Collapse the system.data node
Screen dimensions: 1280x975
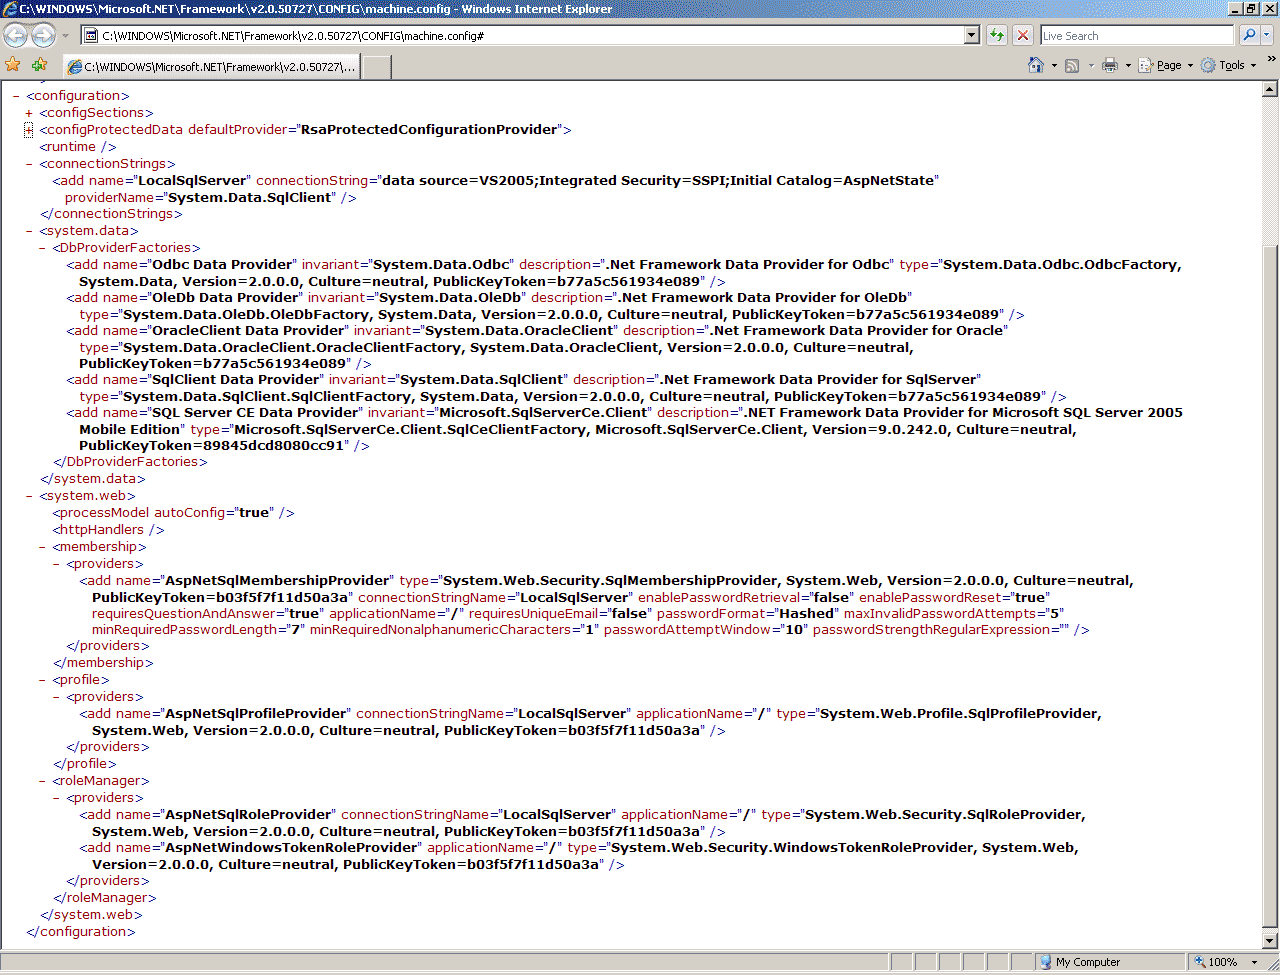29,231
